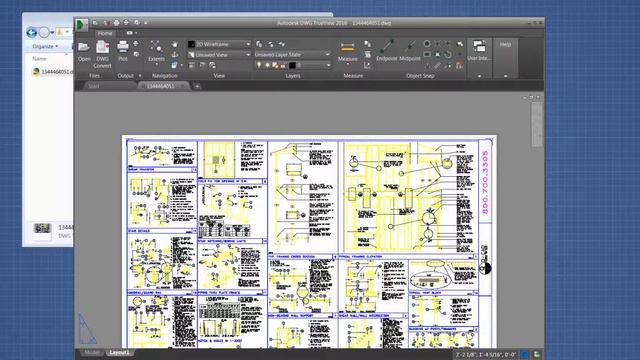Open the User Interface settings icon
This screenshot has width=640, height=360.
(x=479, y=46)
